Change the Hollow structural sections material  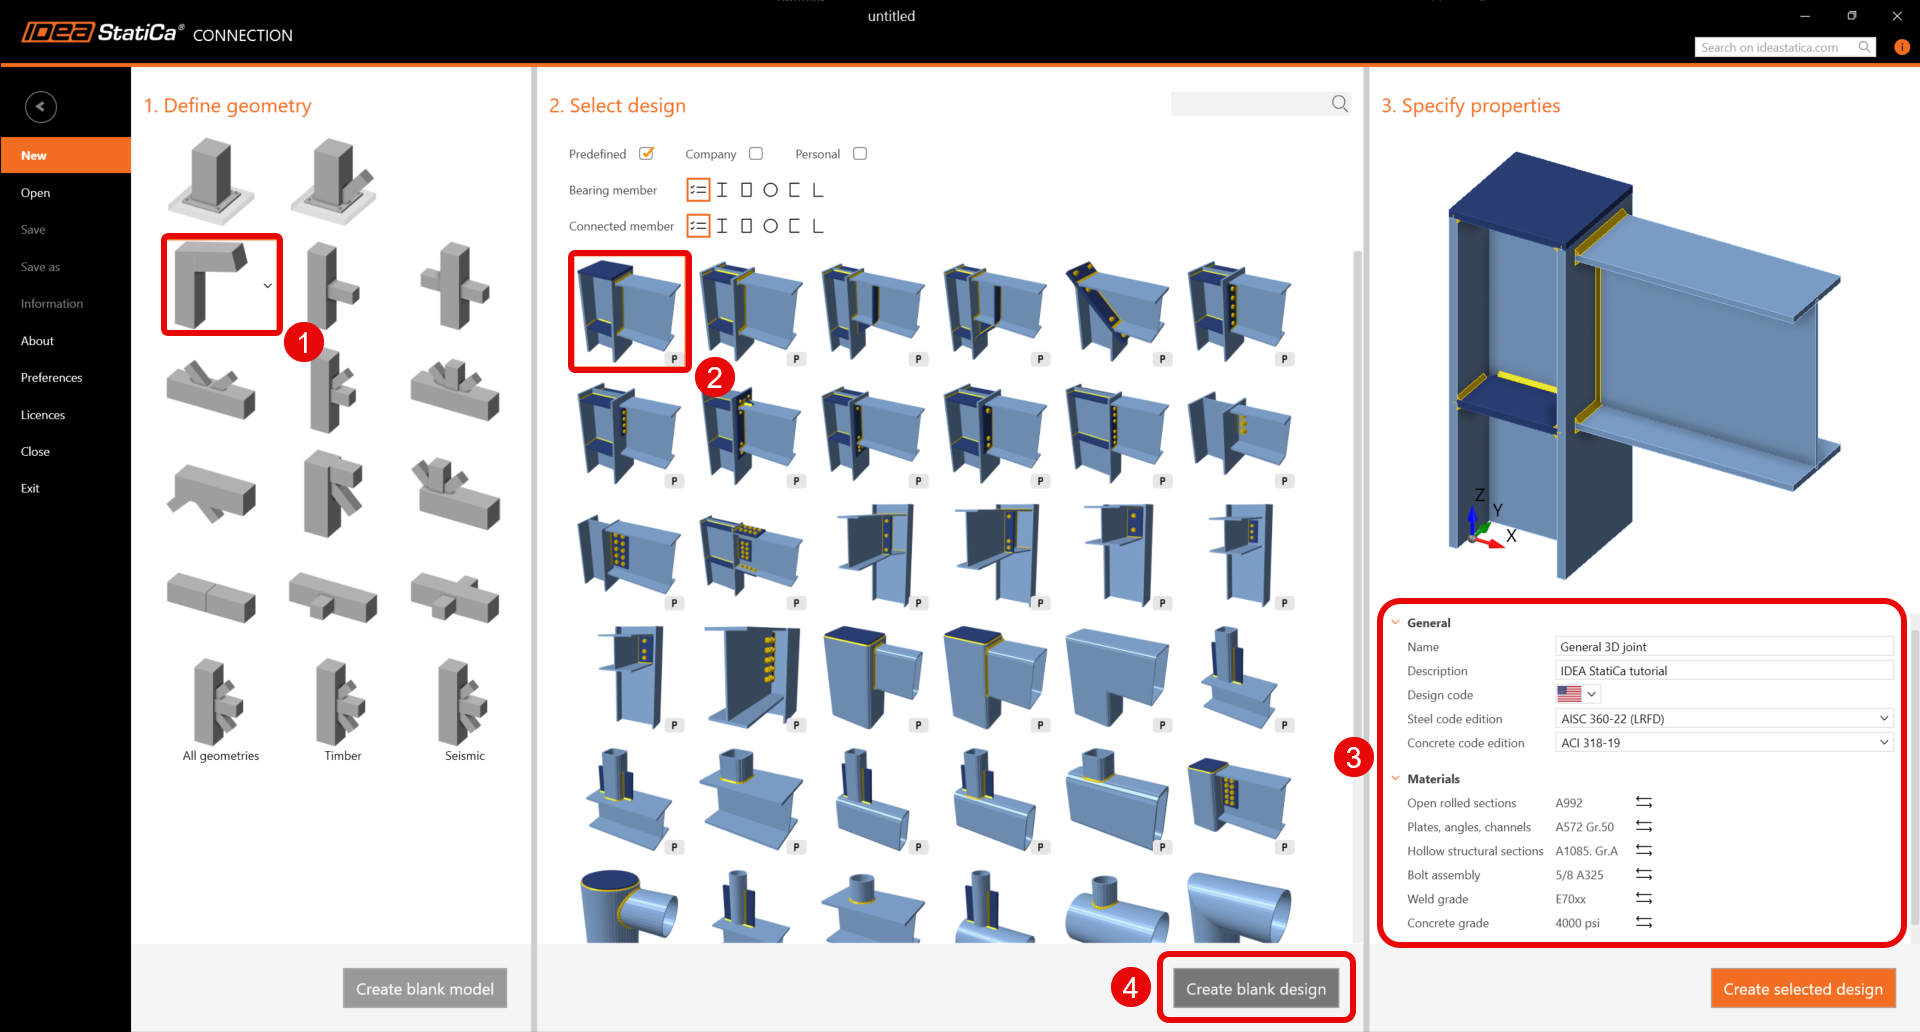point(1644,851)
